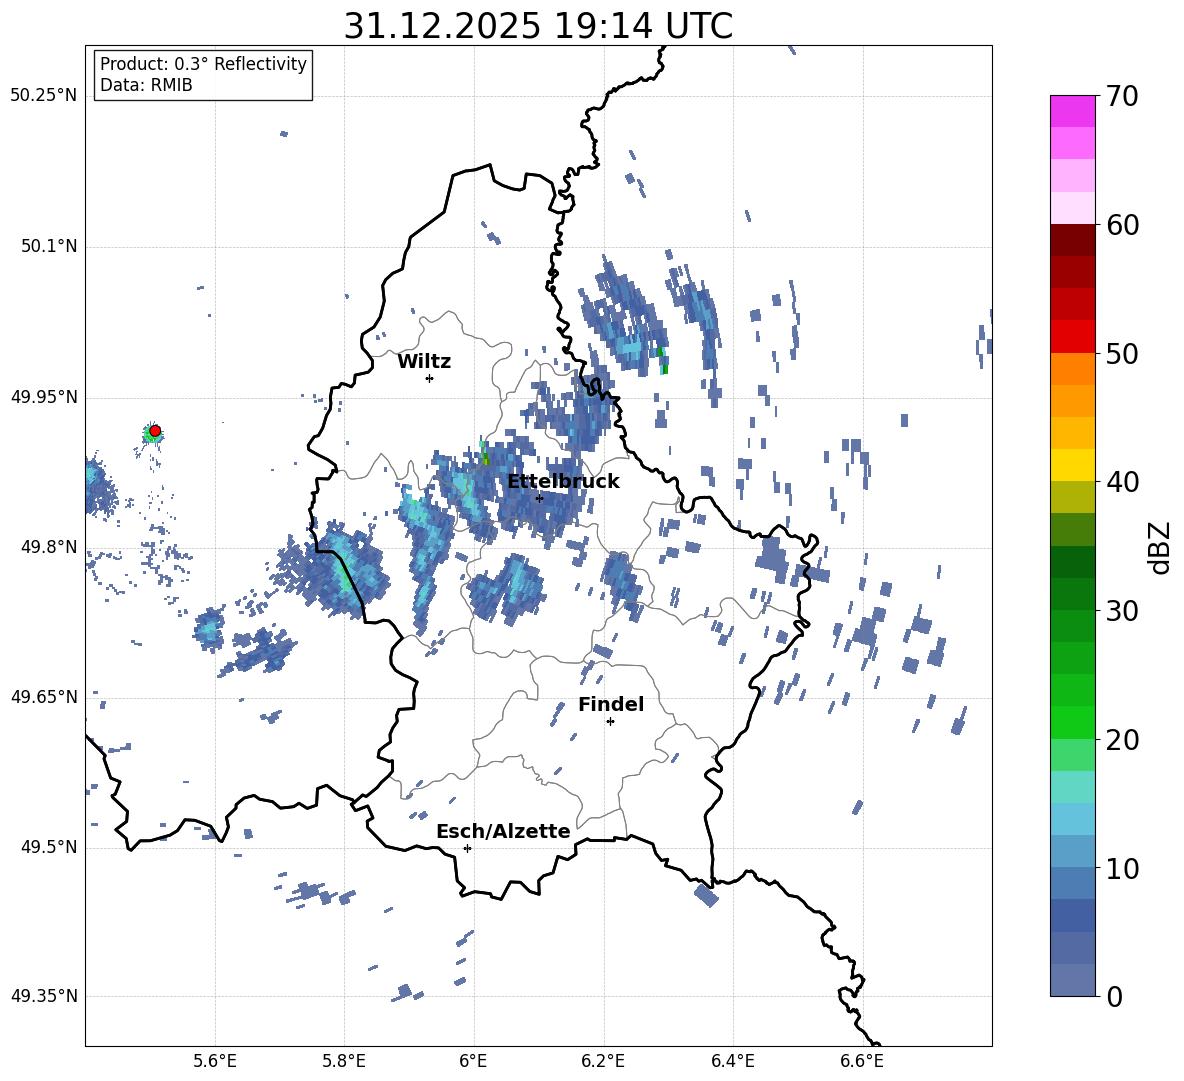Click the 6°E longitude label
This screenshot has width=1184, height=1081.
point(473,1061)
